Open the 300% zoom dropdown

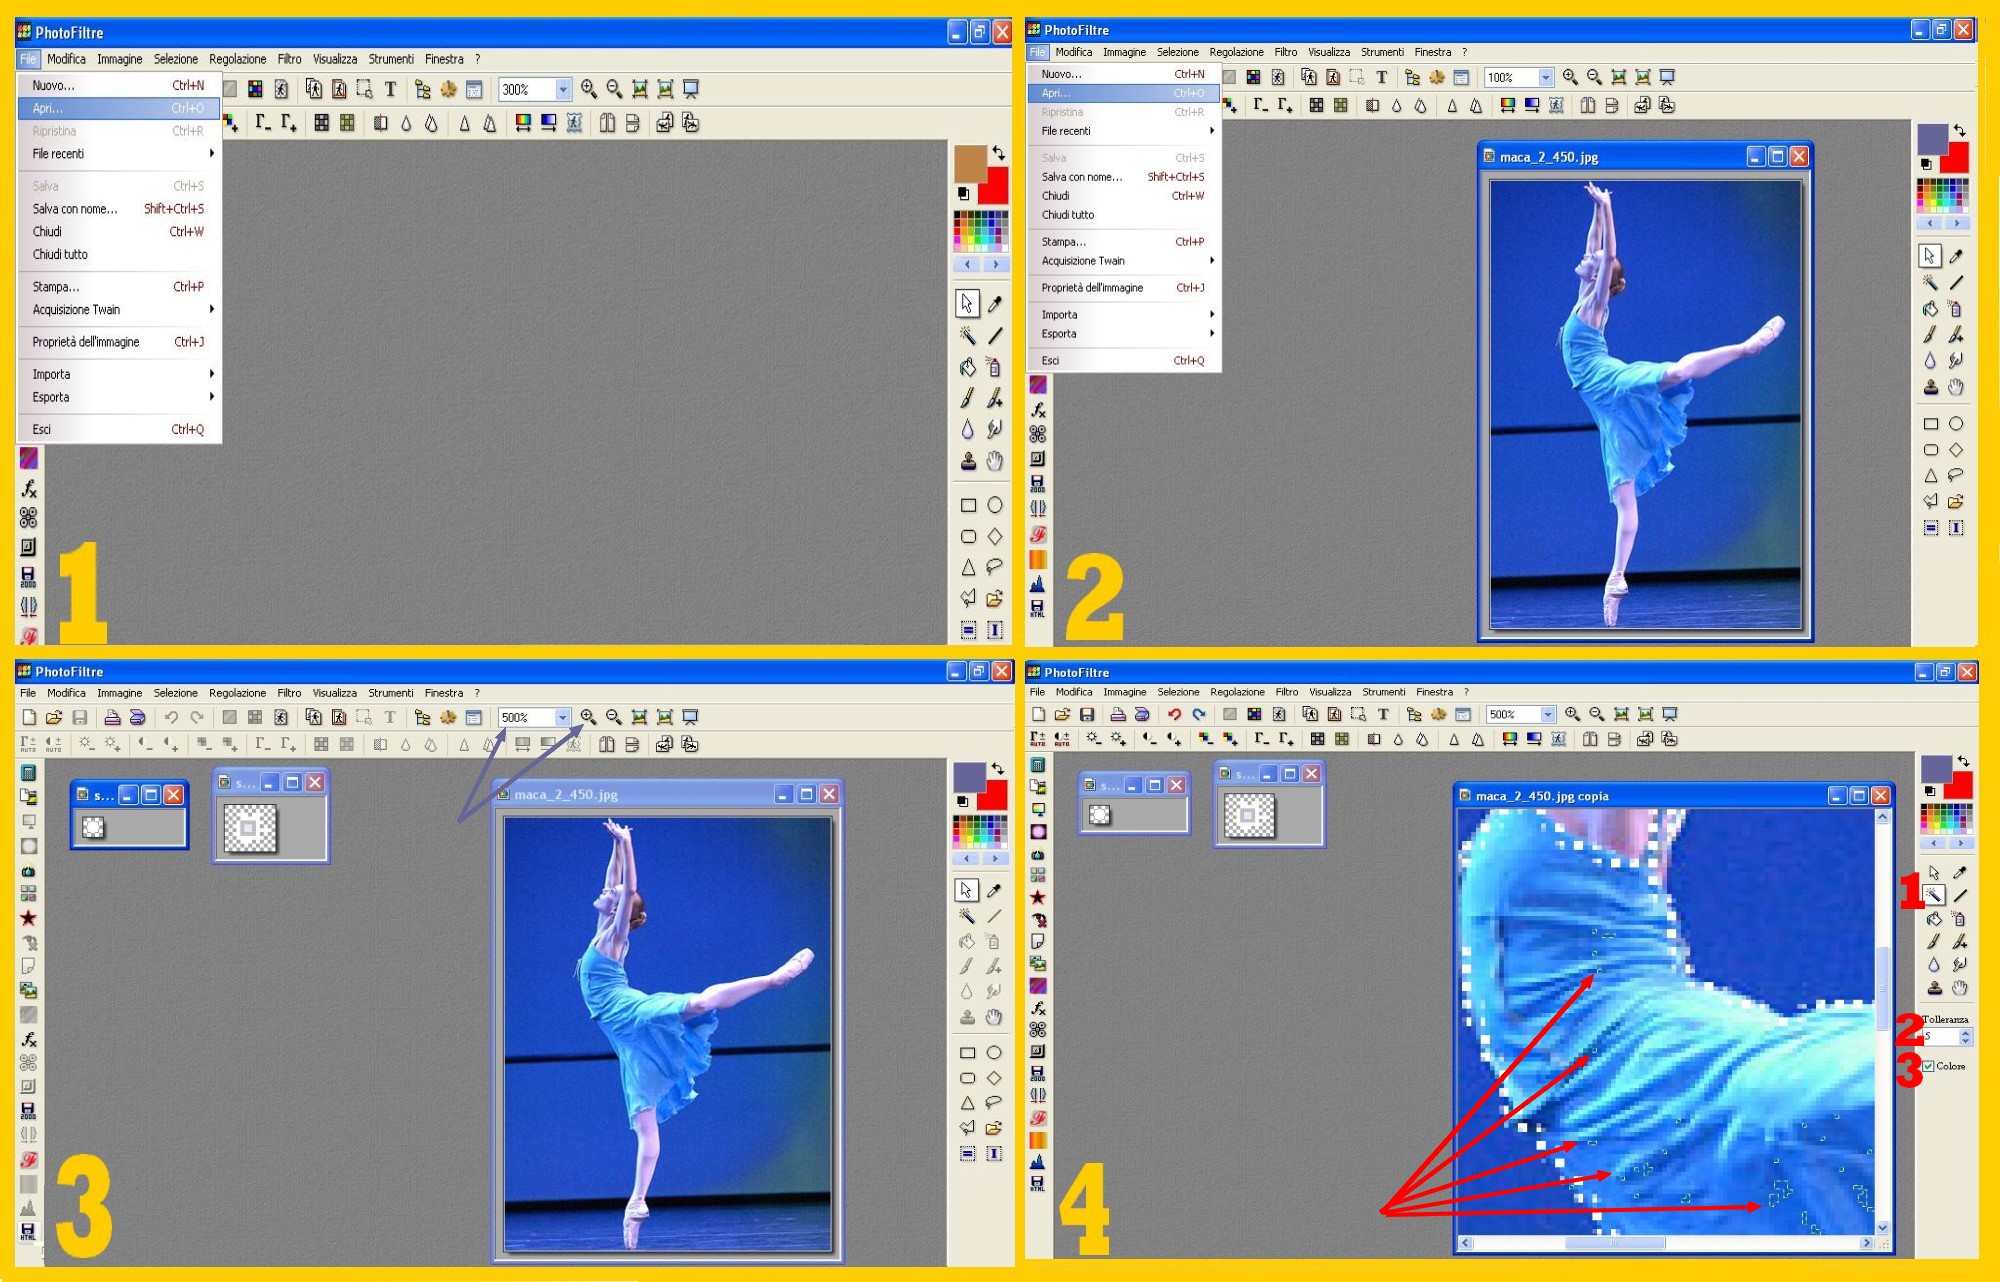tap(562, 90)
